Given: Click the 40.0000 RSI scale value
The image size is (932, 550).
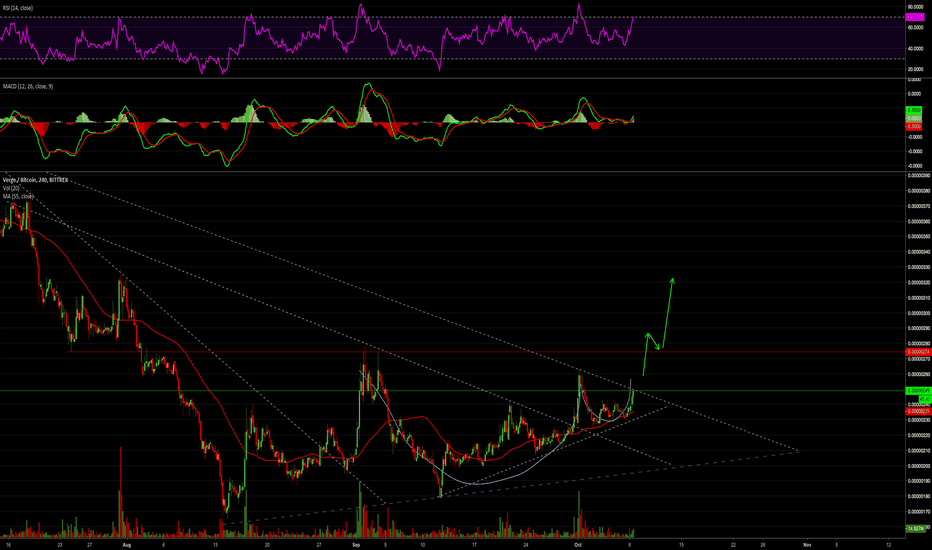Looking at the screenshot, I should (915, 49).
